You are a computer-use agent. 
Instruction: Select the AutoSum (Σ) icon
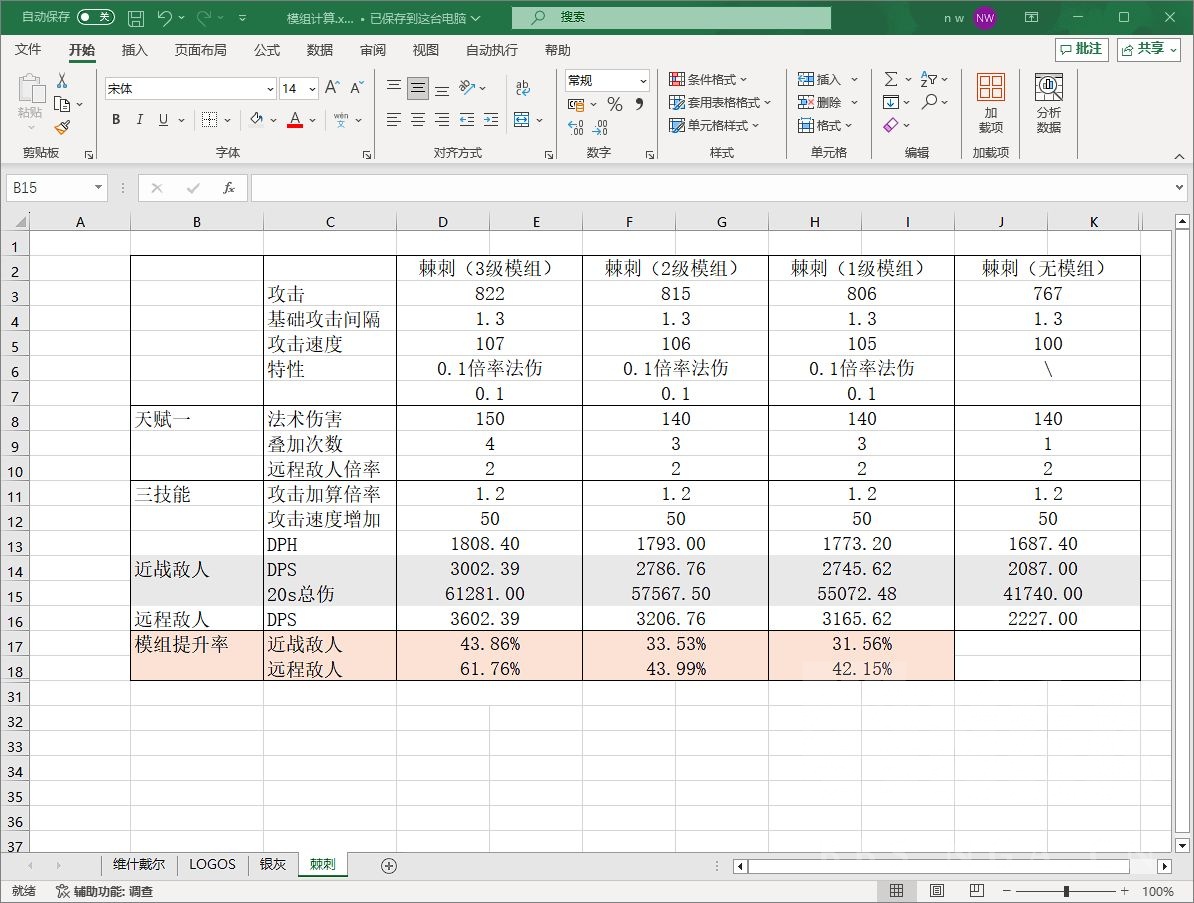click(889, 80)
